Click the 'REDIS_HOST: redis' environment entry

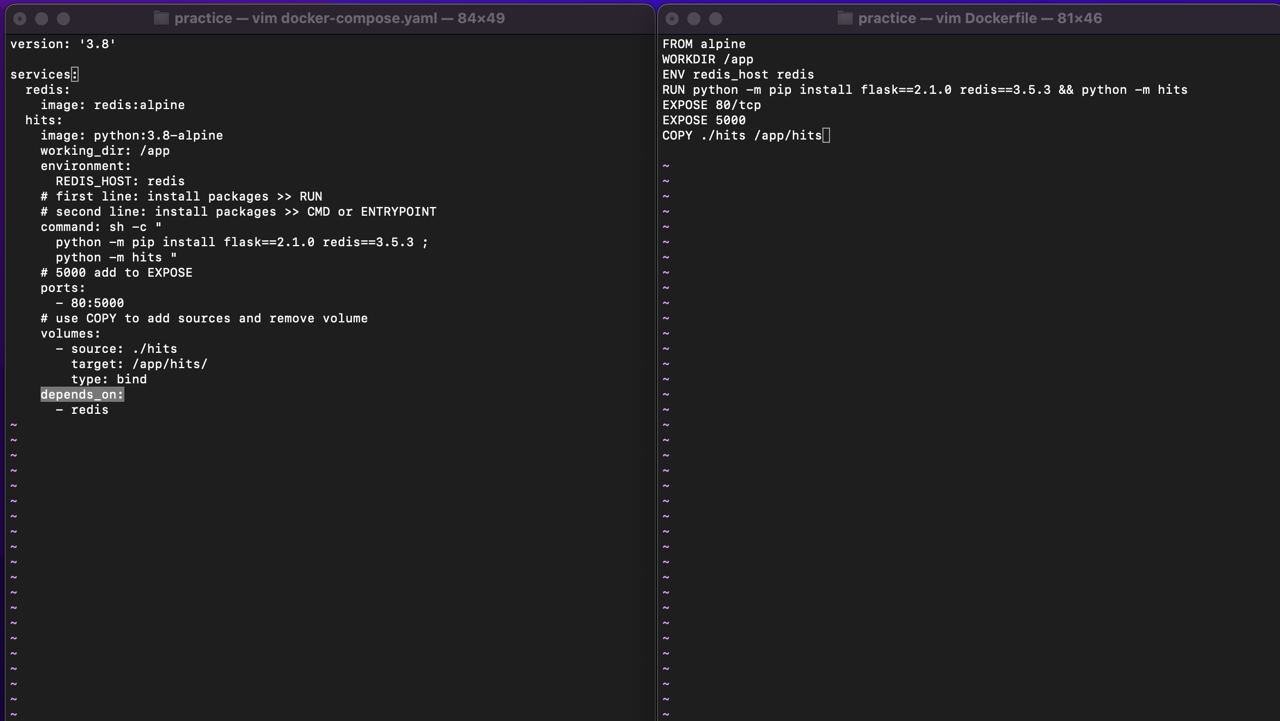pos(120,181)
